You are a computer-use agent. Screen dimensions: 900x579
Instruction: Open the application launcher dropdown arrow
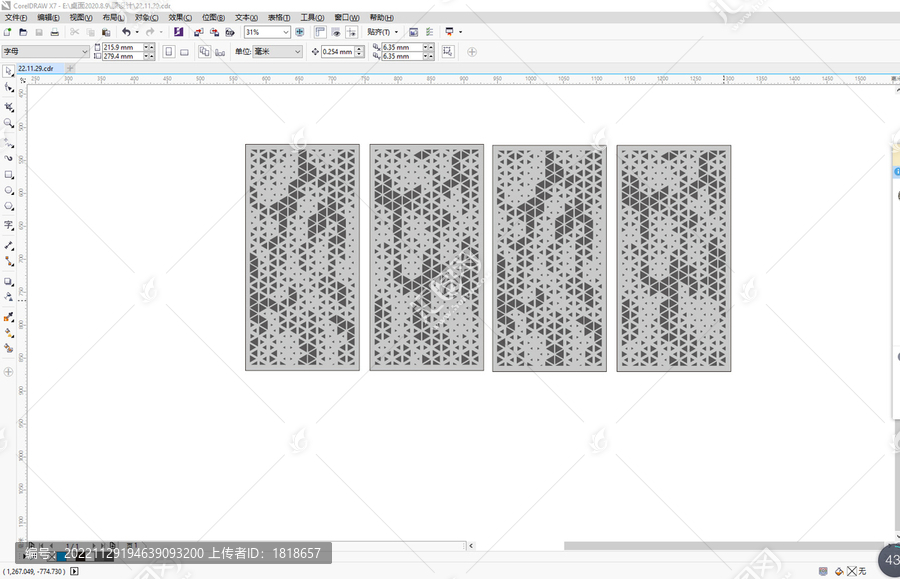[x=460, y=32]
